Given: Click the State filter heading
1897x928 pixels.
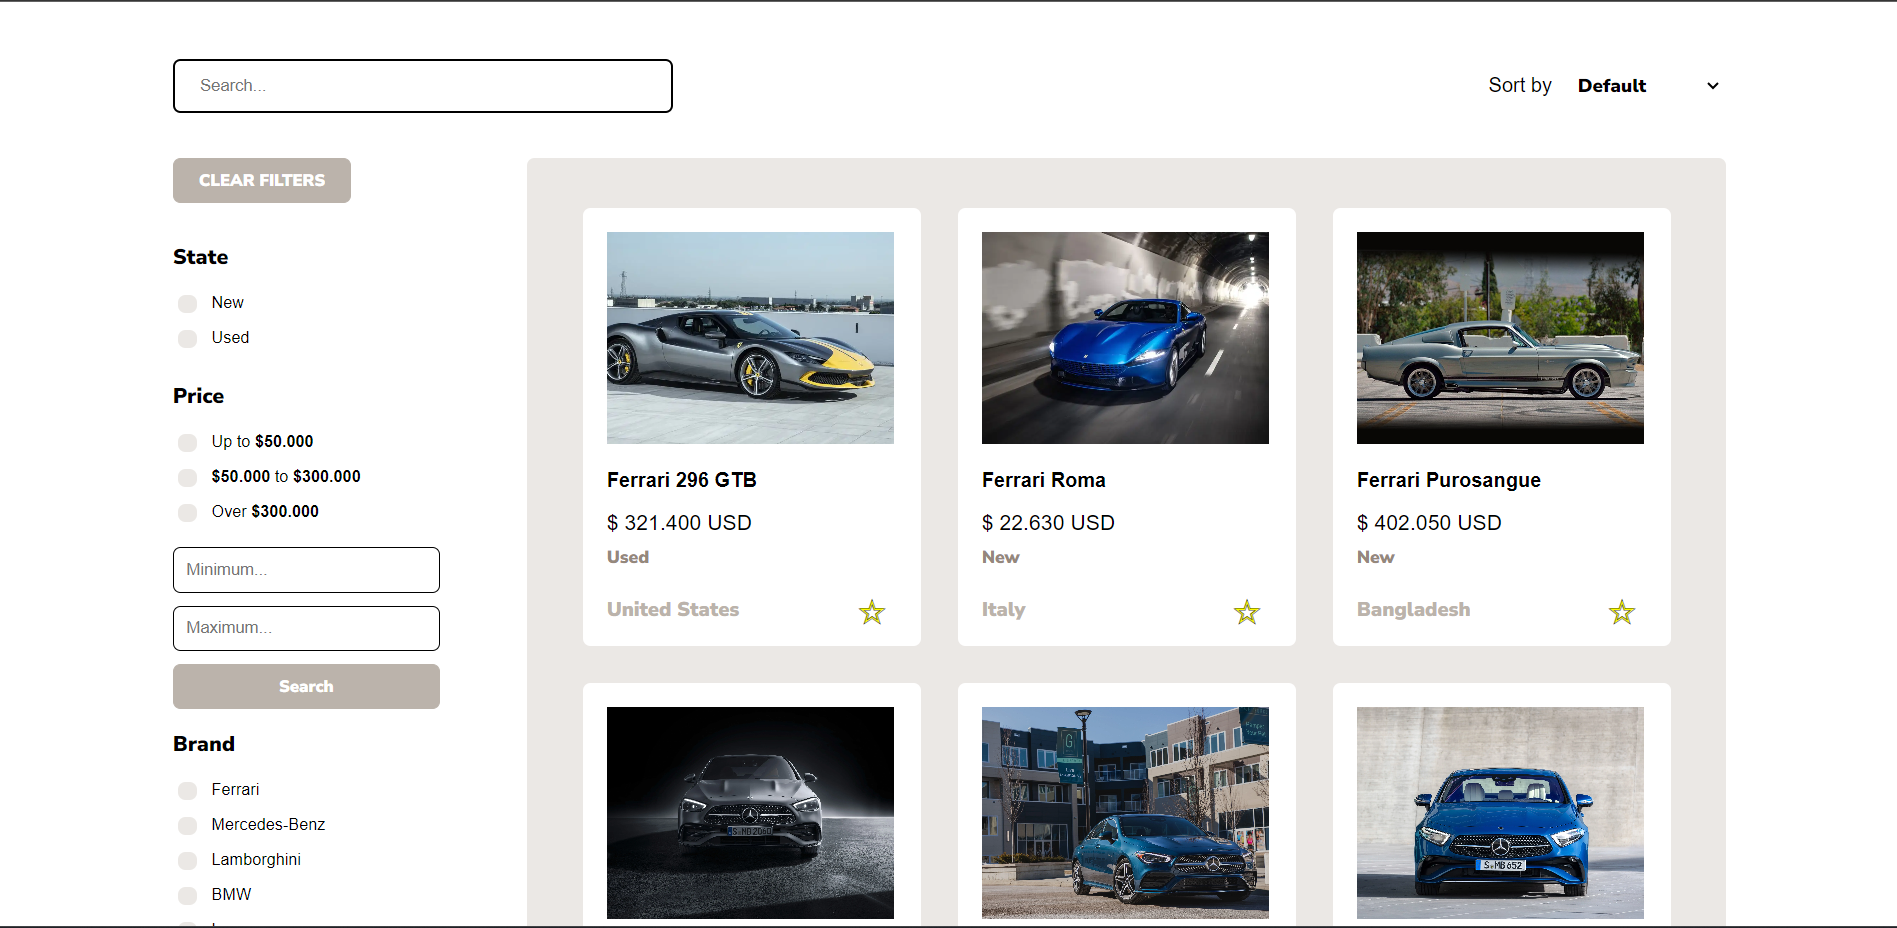Looking at the screenshot, I should [x=201, y=257].
